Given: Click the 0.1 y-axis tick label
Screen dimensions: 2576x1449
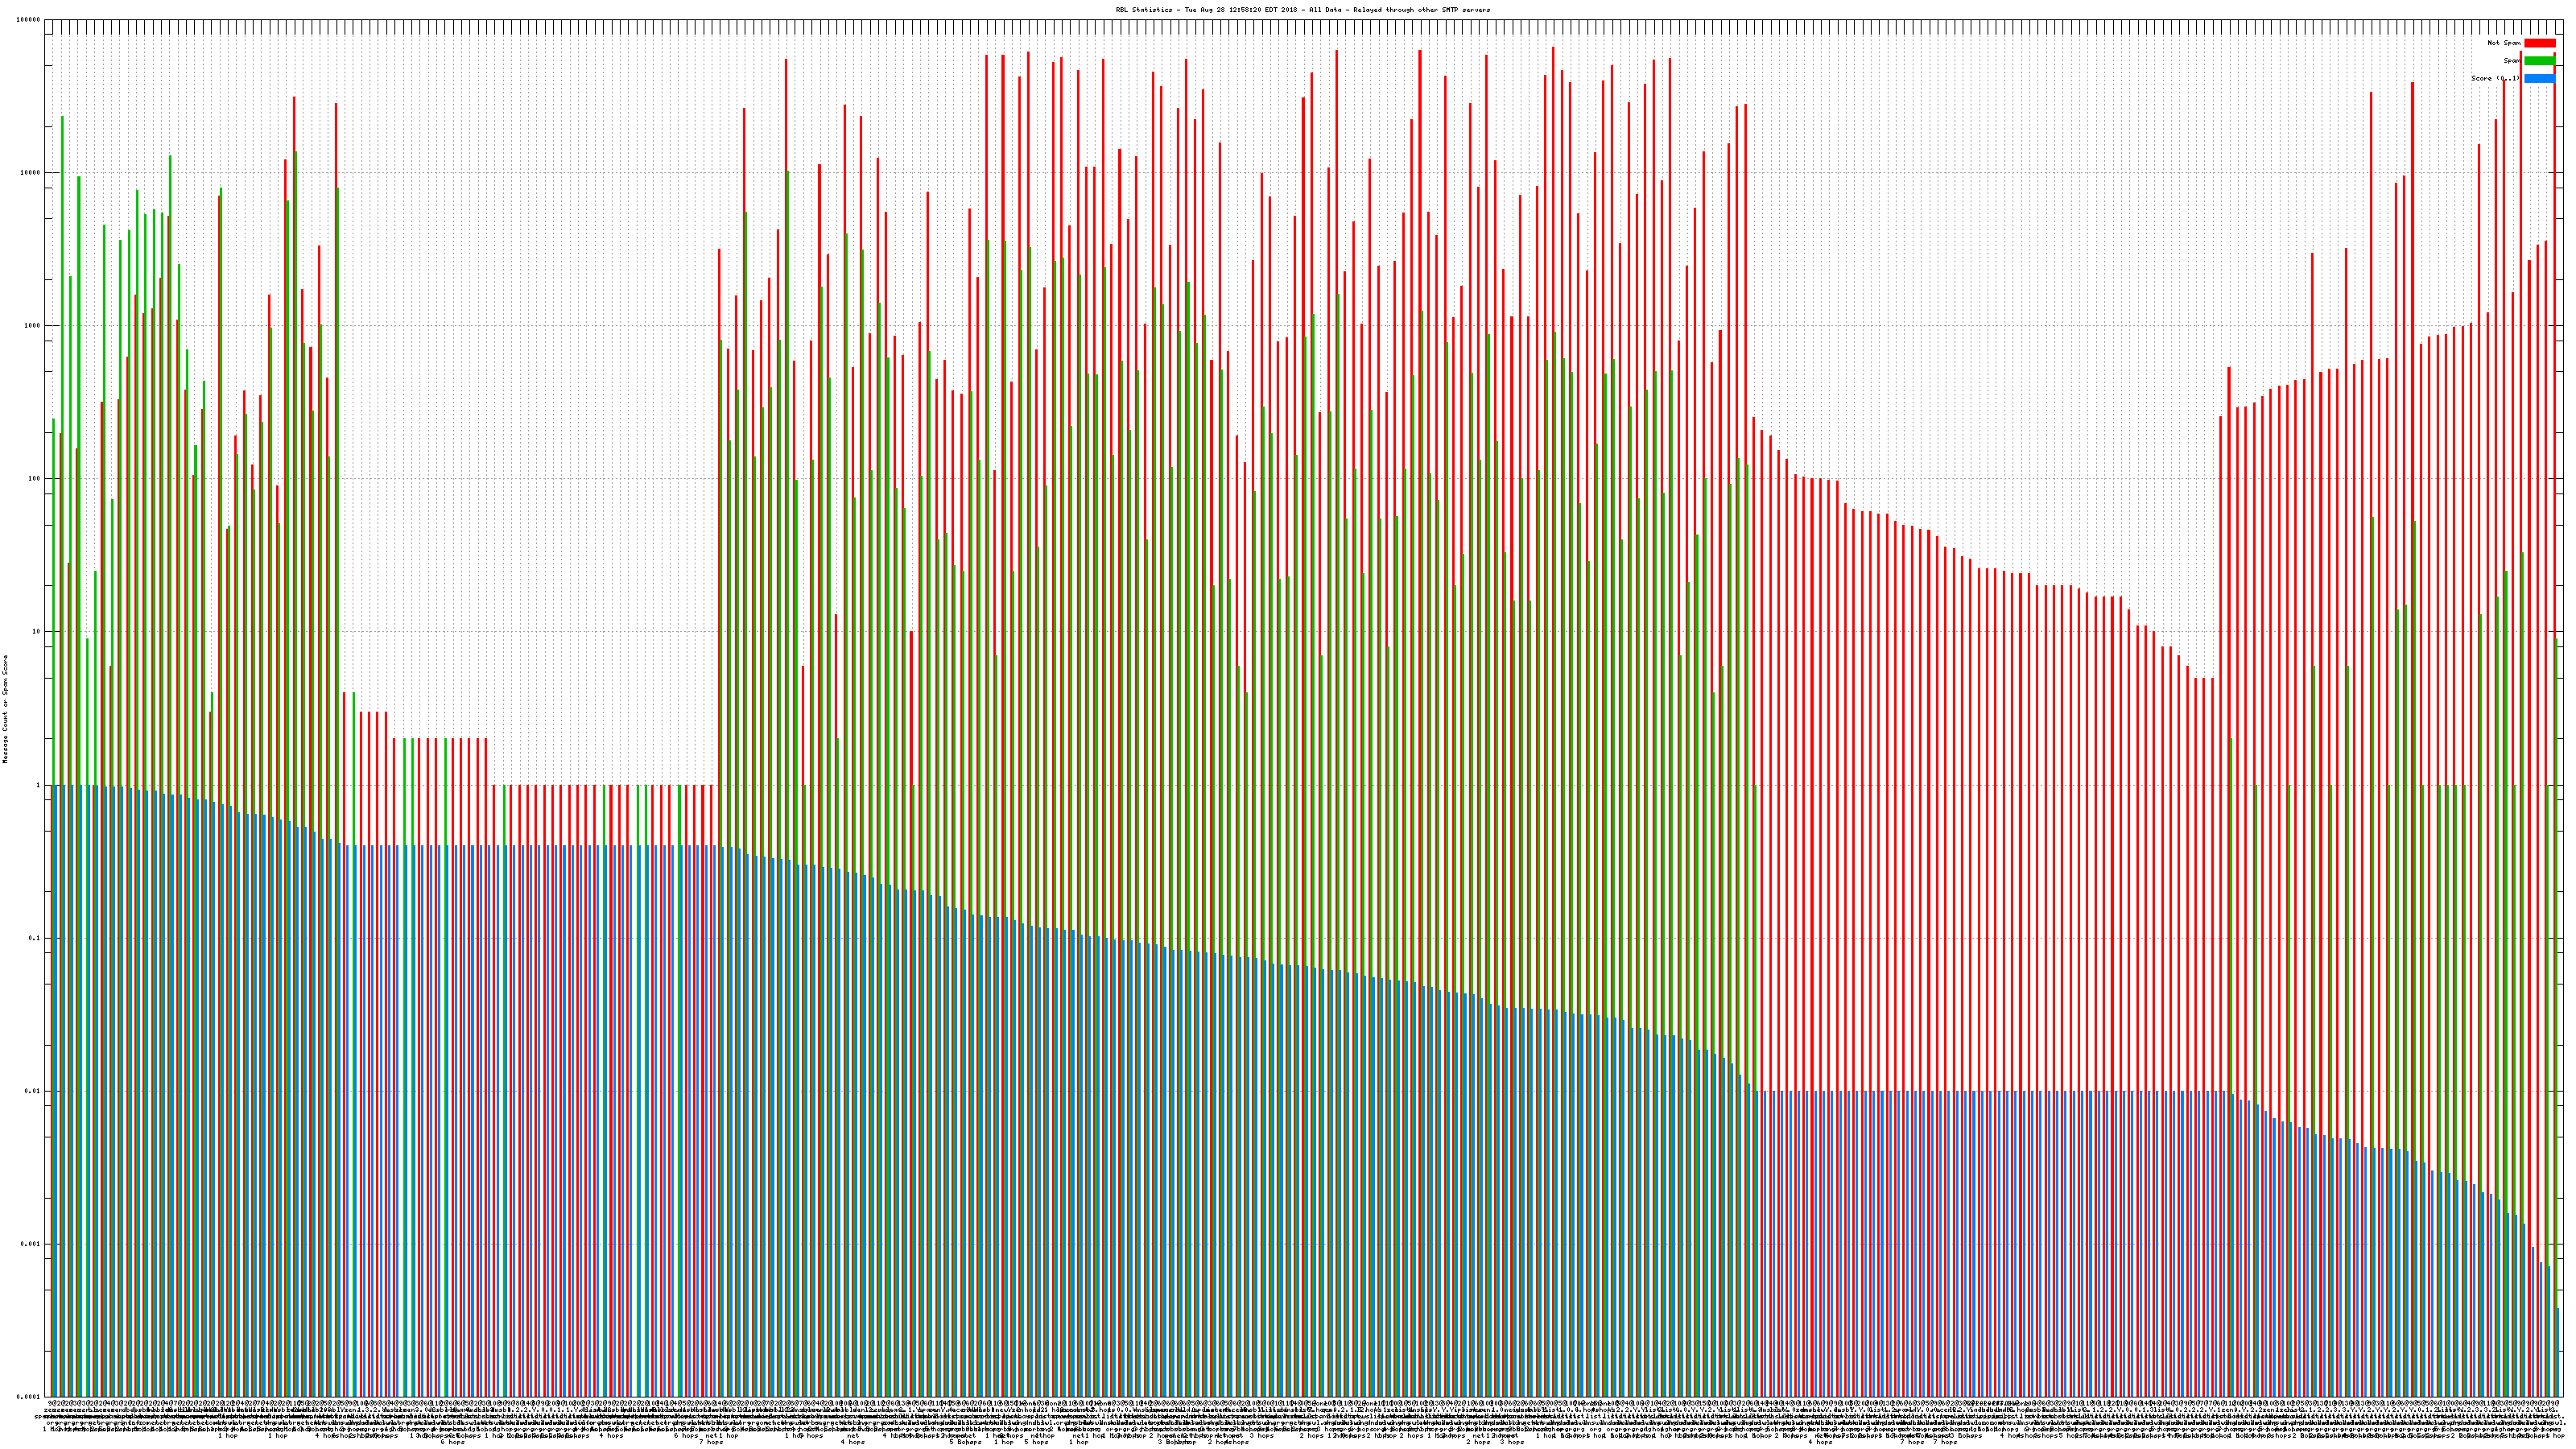Looking at the screenshot, I should tap(35, 938).
